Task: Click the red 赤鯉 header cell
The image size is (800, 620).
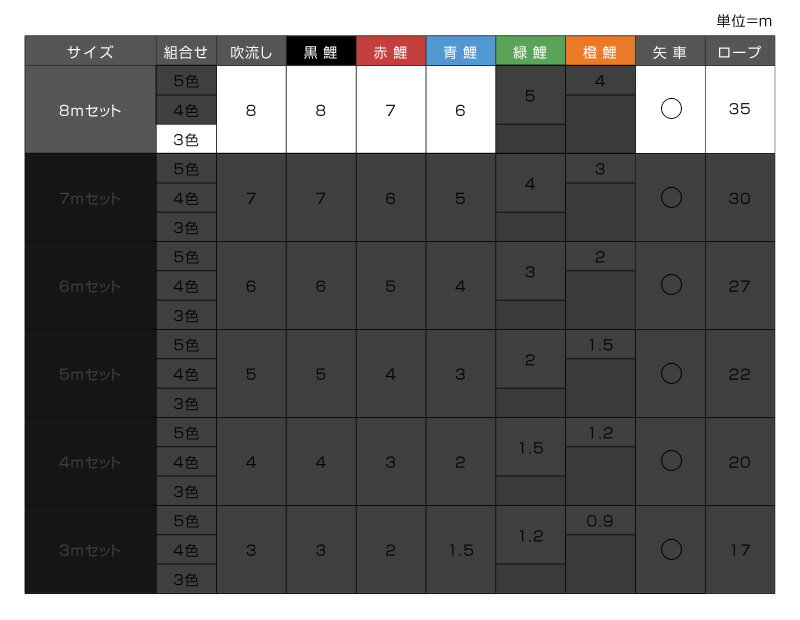Action: pyautogui.click(x=391, y=52)
